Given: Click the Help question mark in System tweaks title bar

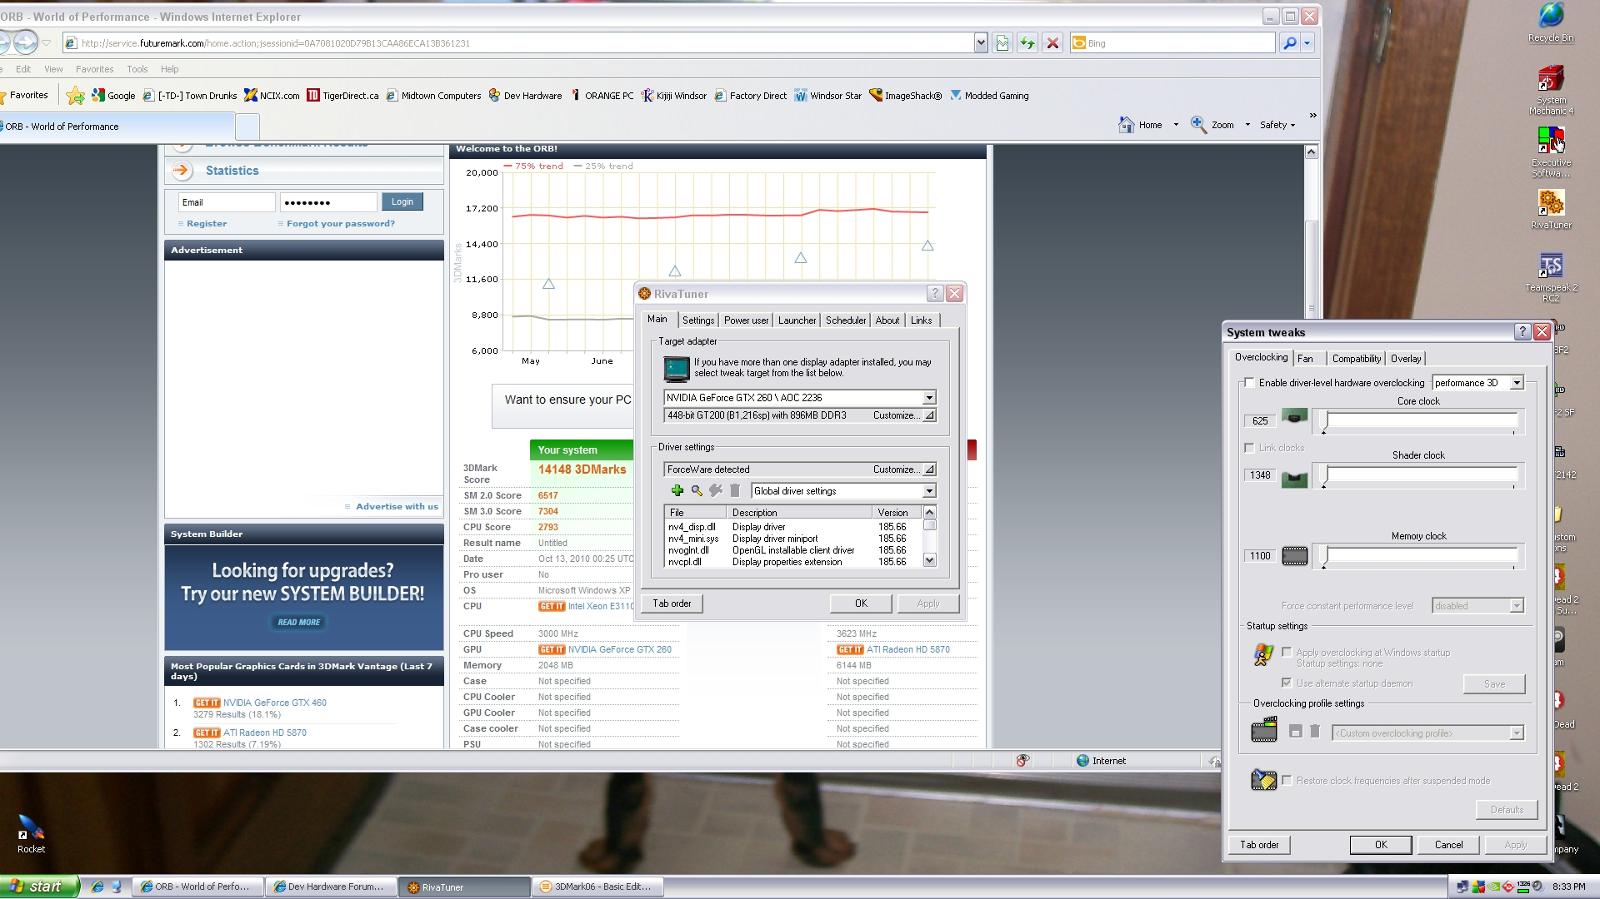Looking at the screenshot, I should pos(1522,332).
